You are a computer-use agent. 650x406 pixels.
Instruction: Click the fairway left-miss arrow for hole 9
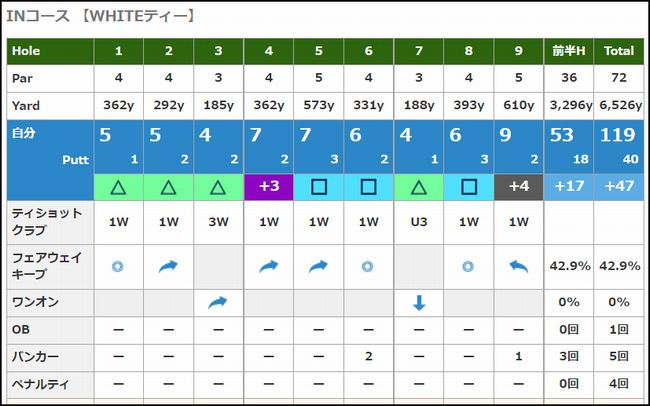tap(518, 266)
